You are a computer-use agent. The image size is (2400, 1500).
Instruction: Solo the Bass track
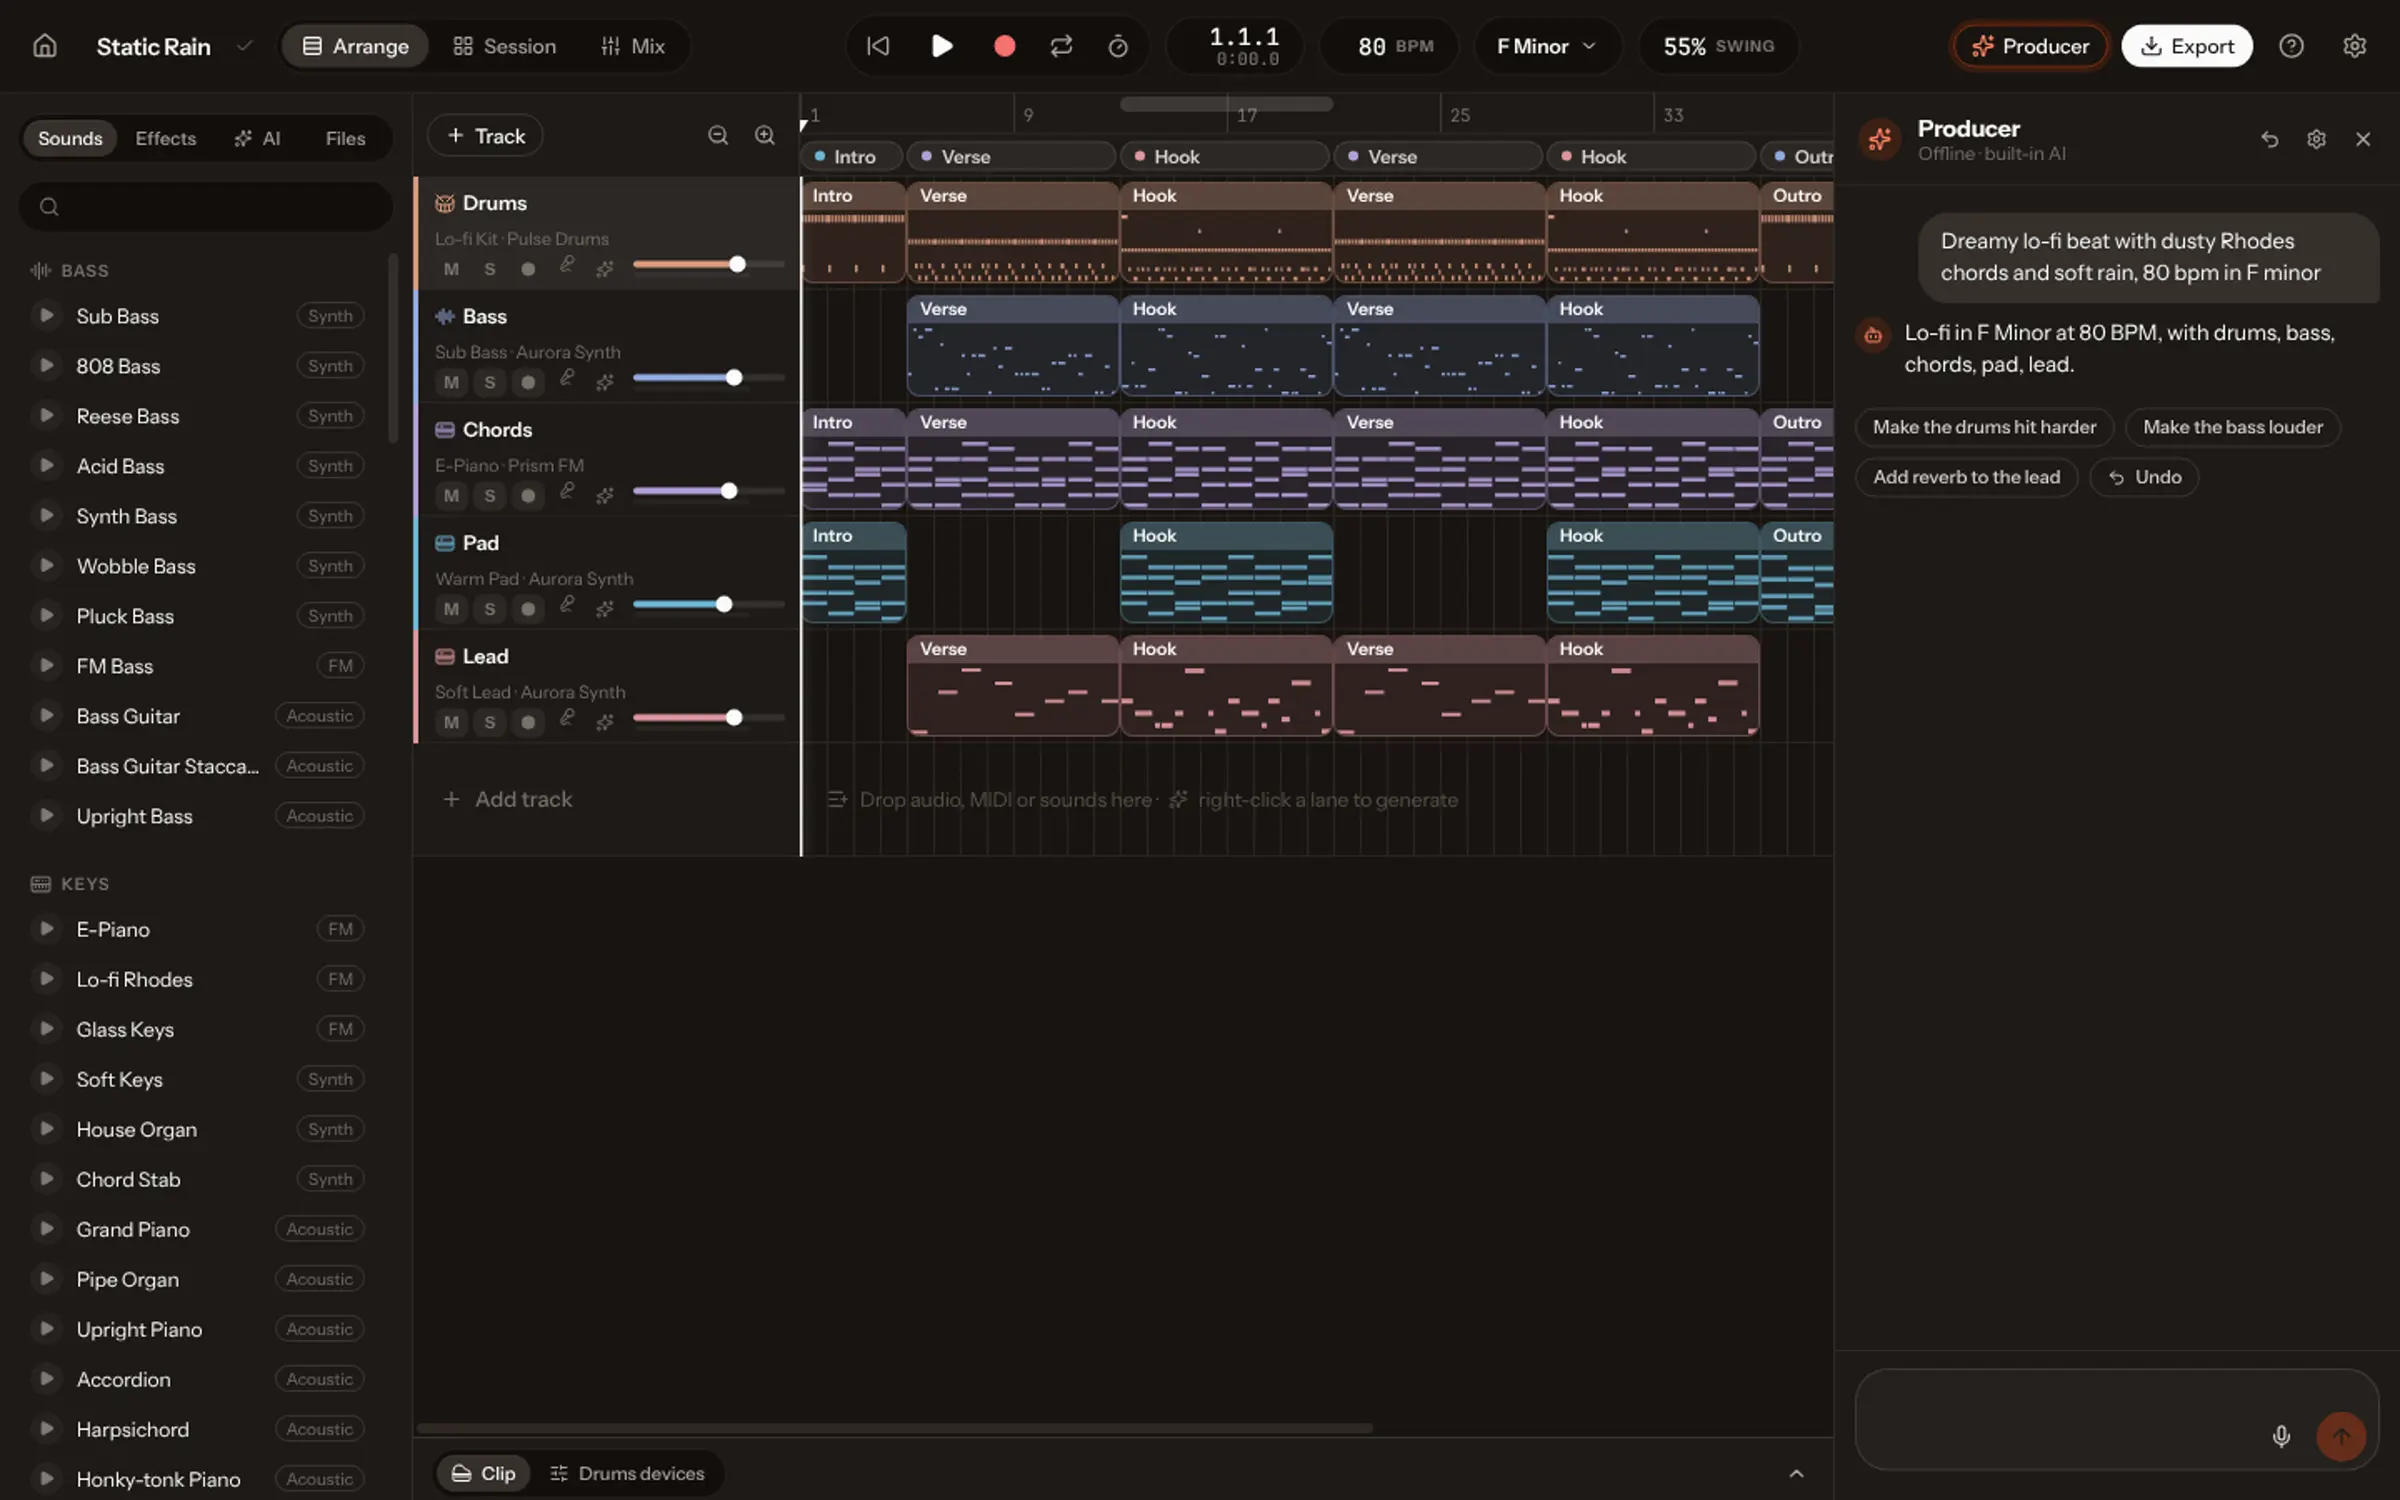(489, 382)
